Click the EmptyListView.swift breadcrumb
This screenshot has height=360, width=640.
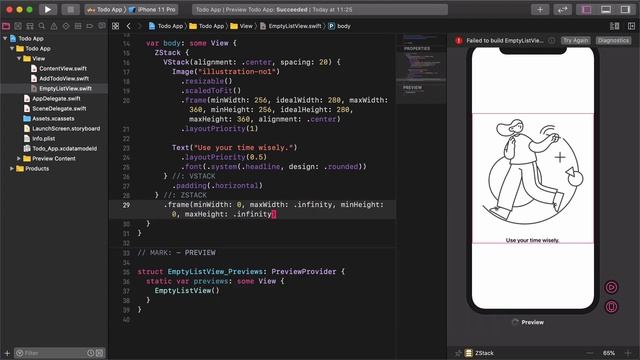(291, 26)
